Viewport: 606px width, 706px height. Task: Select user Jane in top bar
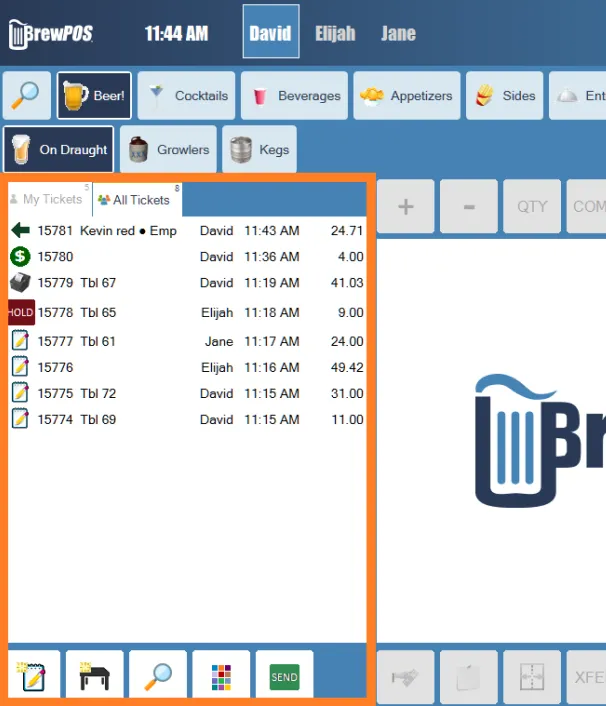[398, 33]
